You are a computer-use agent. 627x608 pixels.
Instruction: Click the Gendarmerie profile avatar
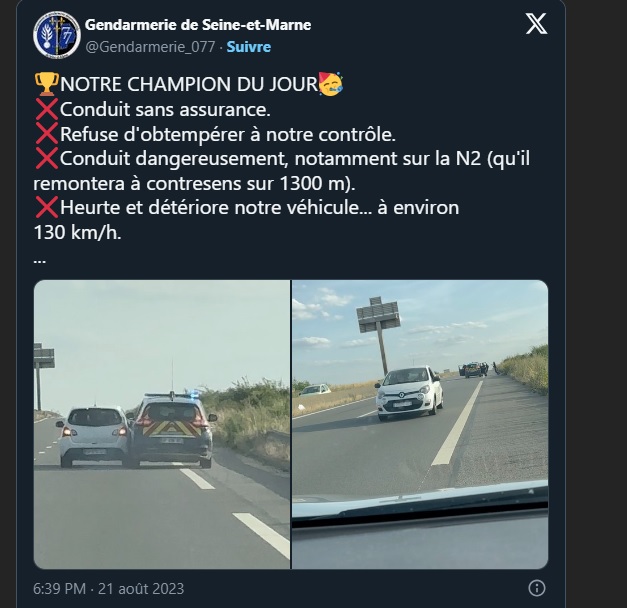point(56,34)
